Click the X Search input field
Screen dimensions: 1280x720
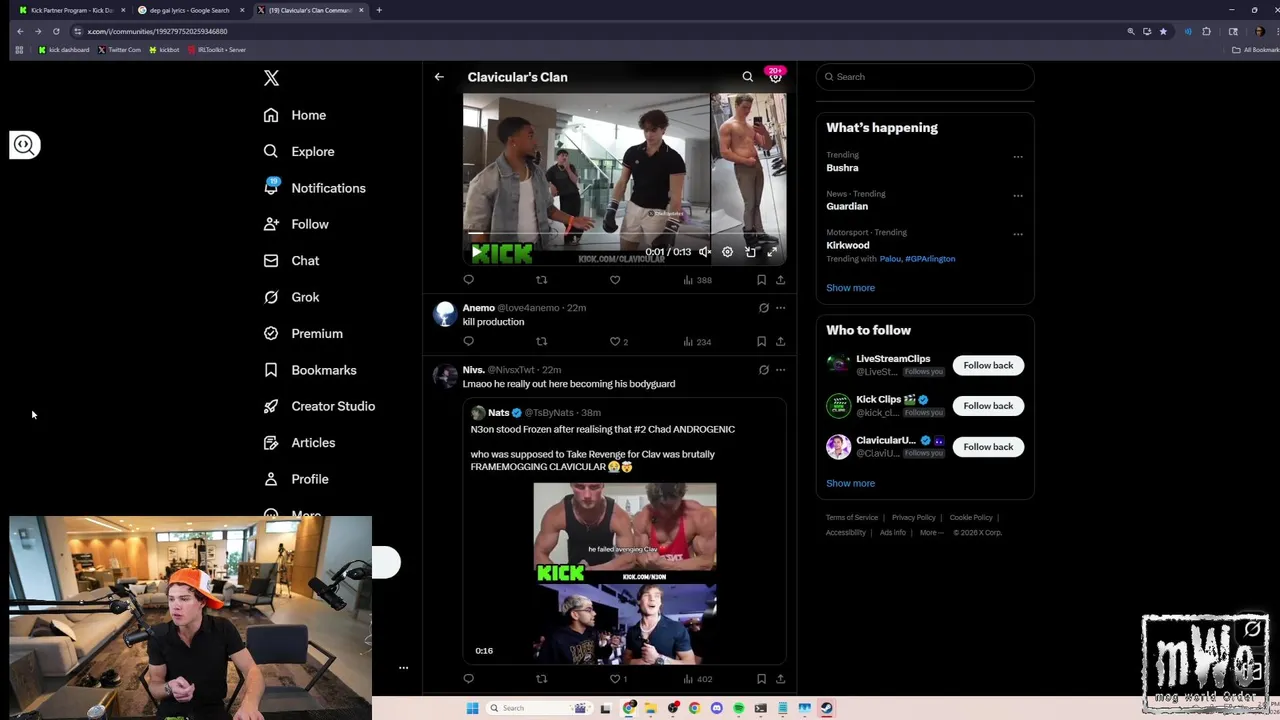(x=925, y=77)
